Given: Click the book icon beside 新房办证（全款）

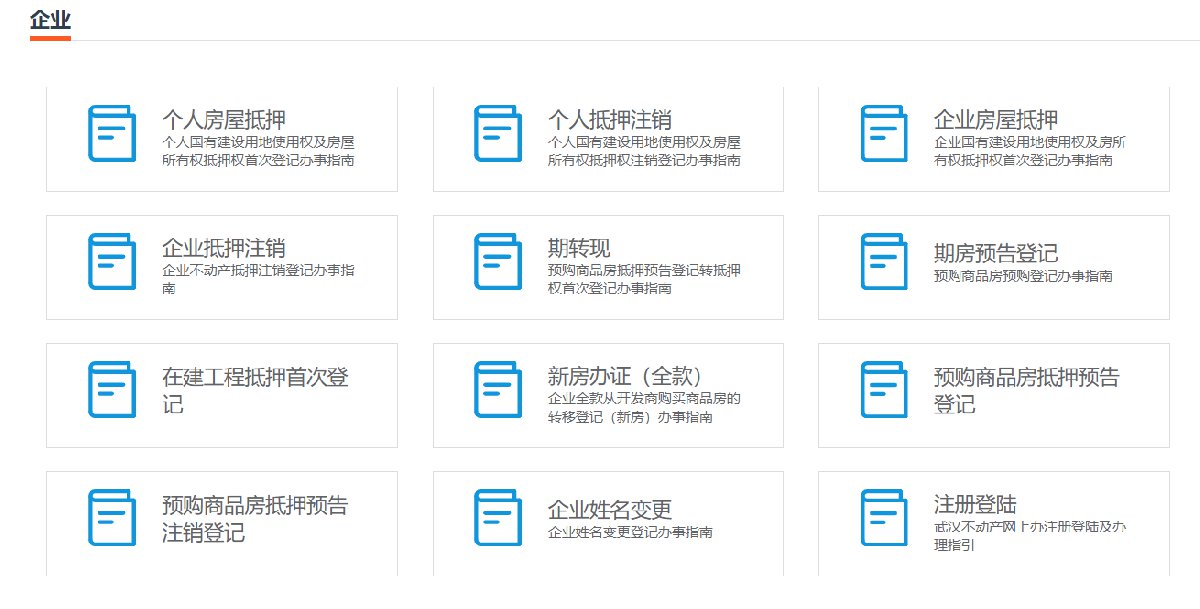Looking at the screenshot, I should 497,389.
